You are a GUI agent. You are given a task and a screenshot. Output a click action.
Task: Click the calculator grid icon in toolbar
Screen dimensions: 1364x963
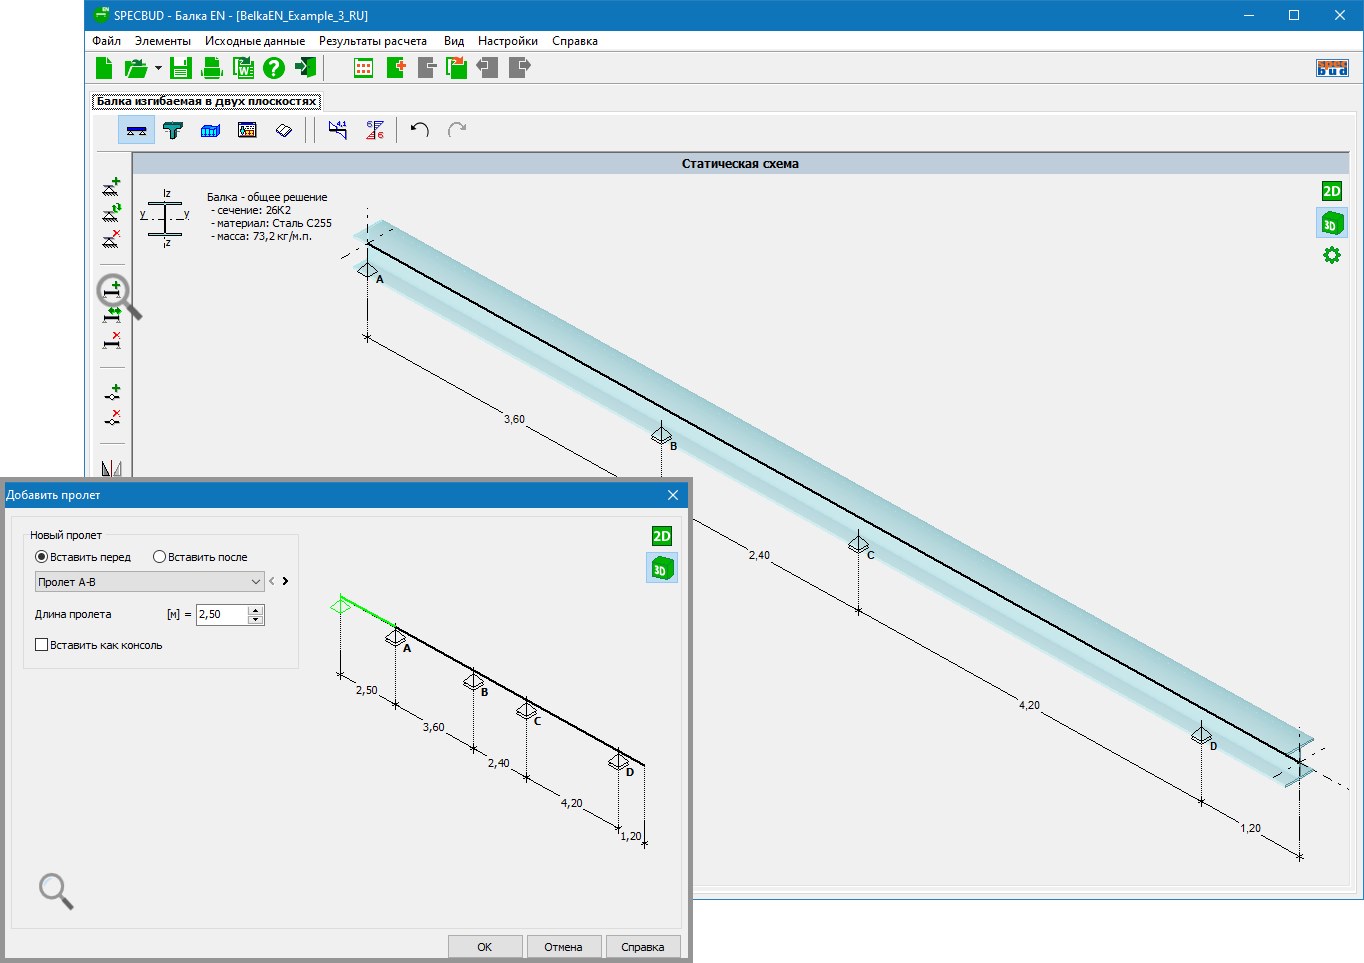pyautogui.click(x=363, y=68)
